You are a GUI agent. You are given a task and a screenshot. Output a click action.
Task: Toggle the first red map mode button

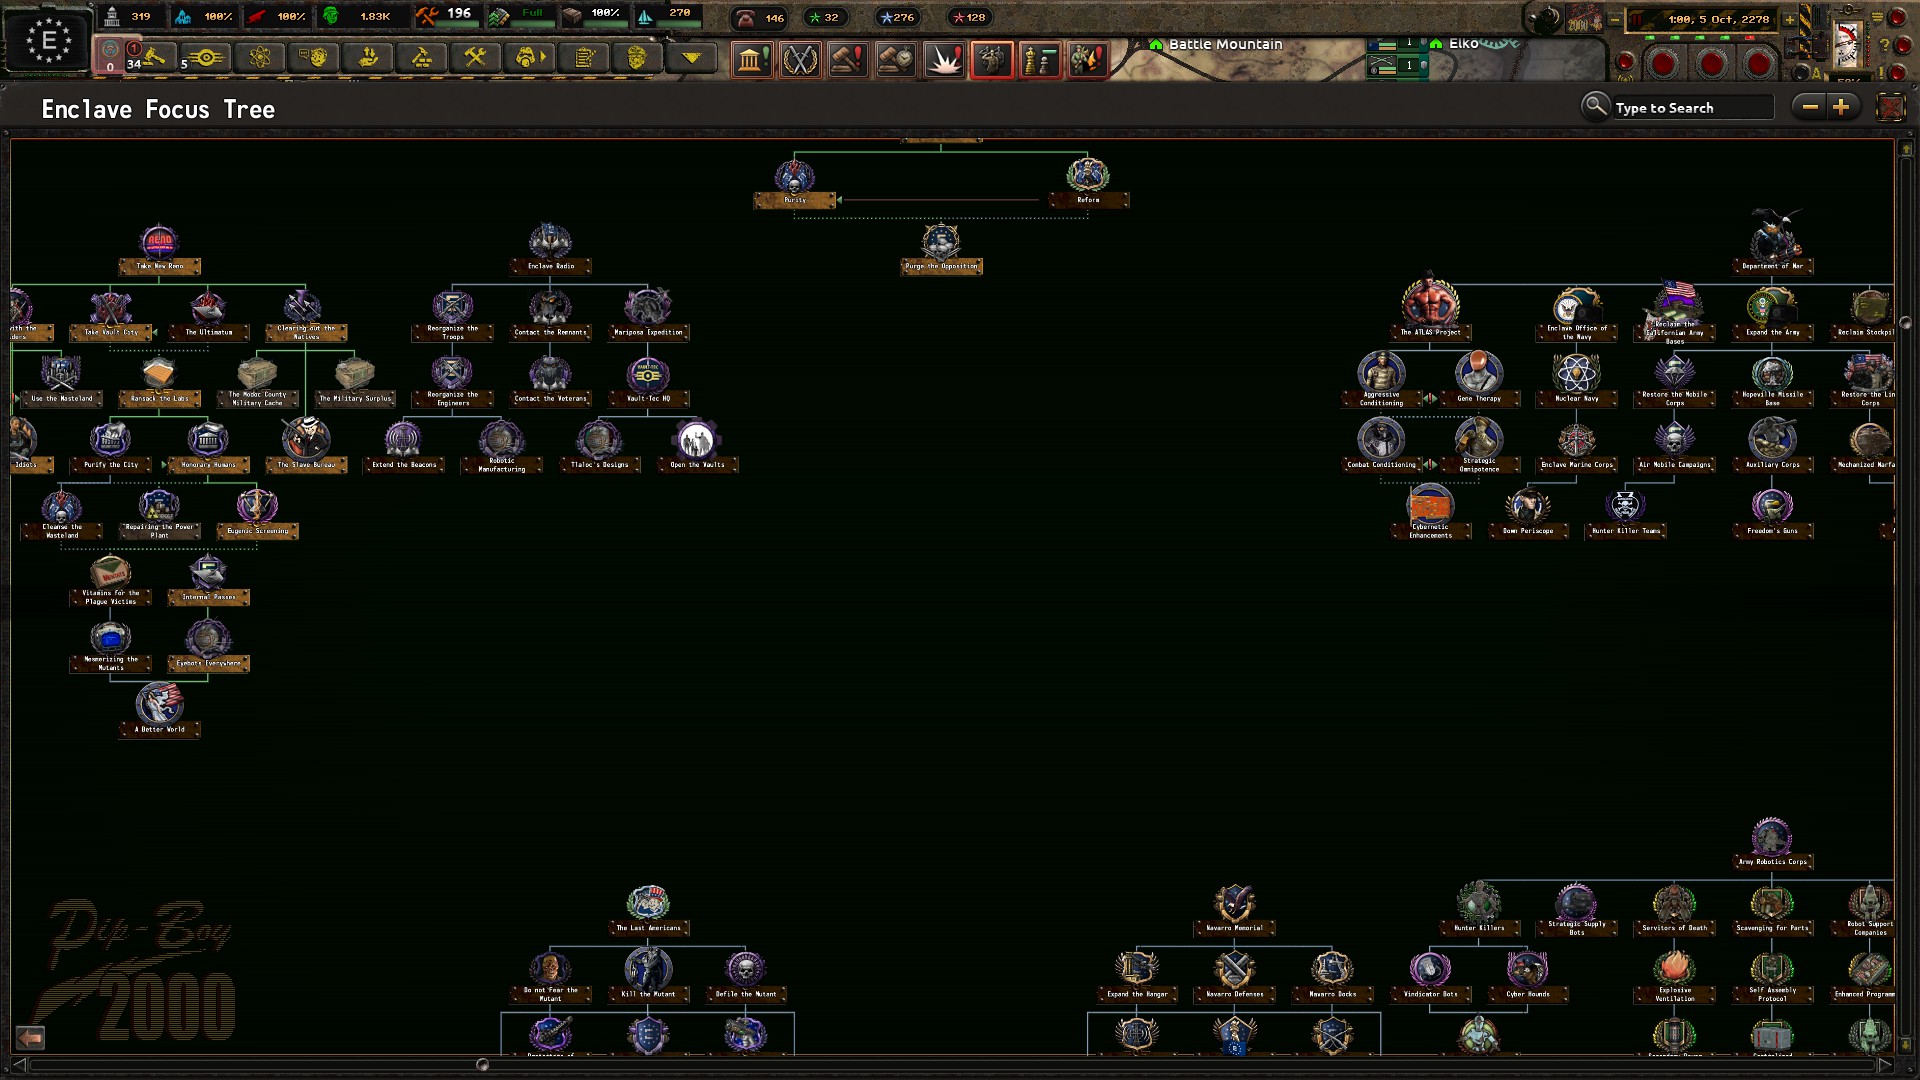tap(1663, 64)
